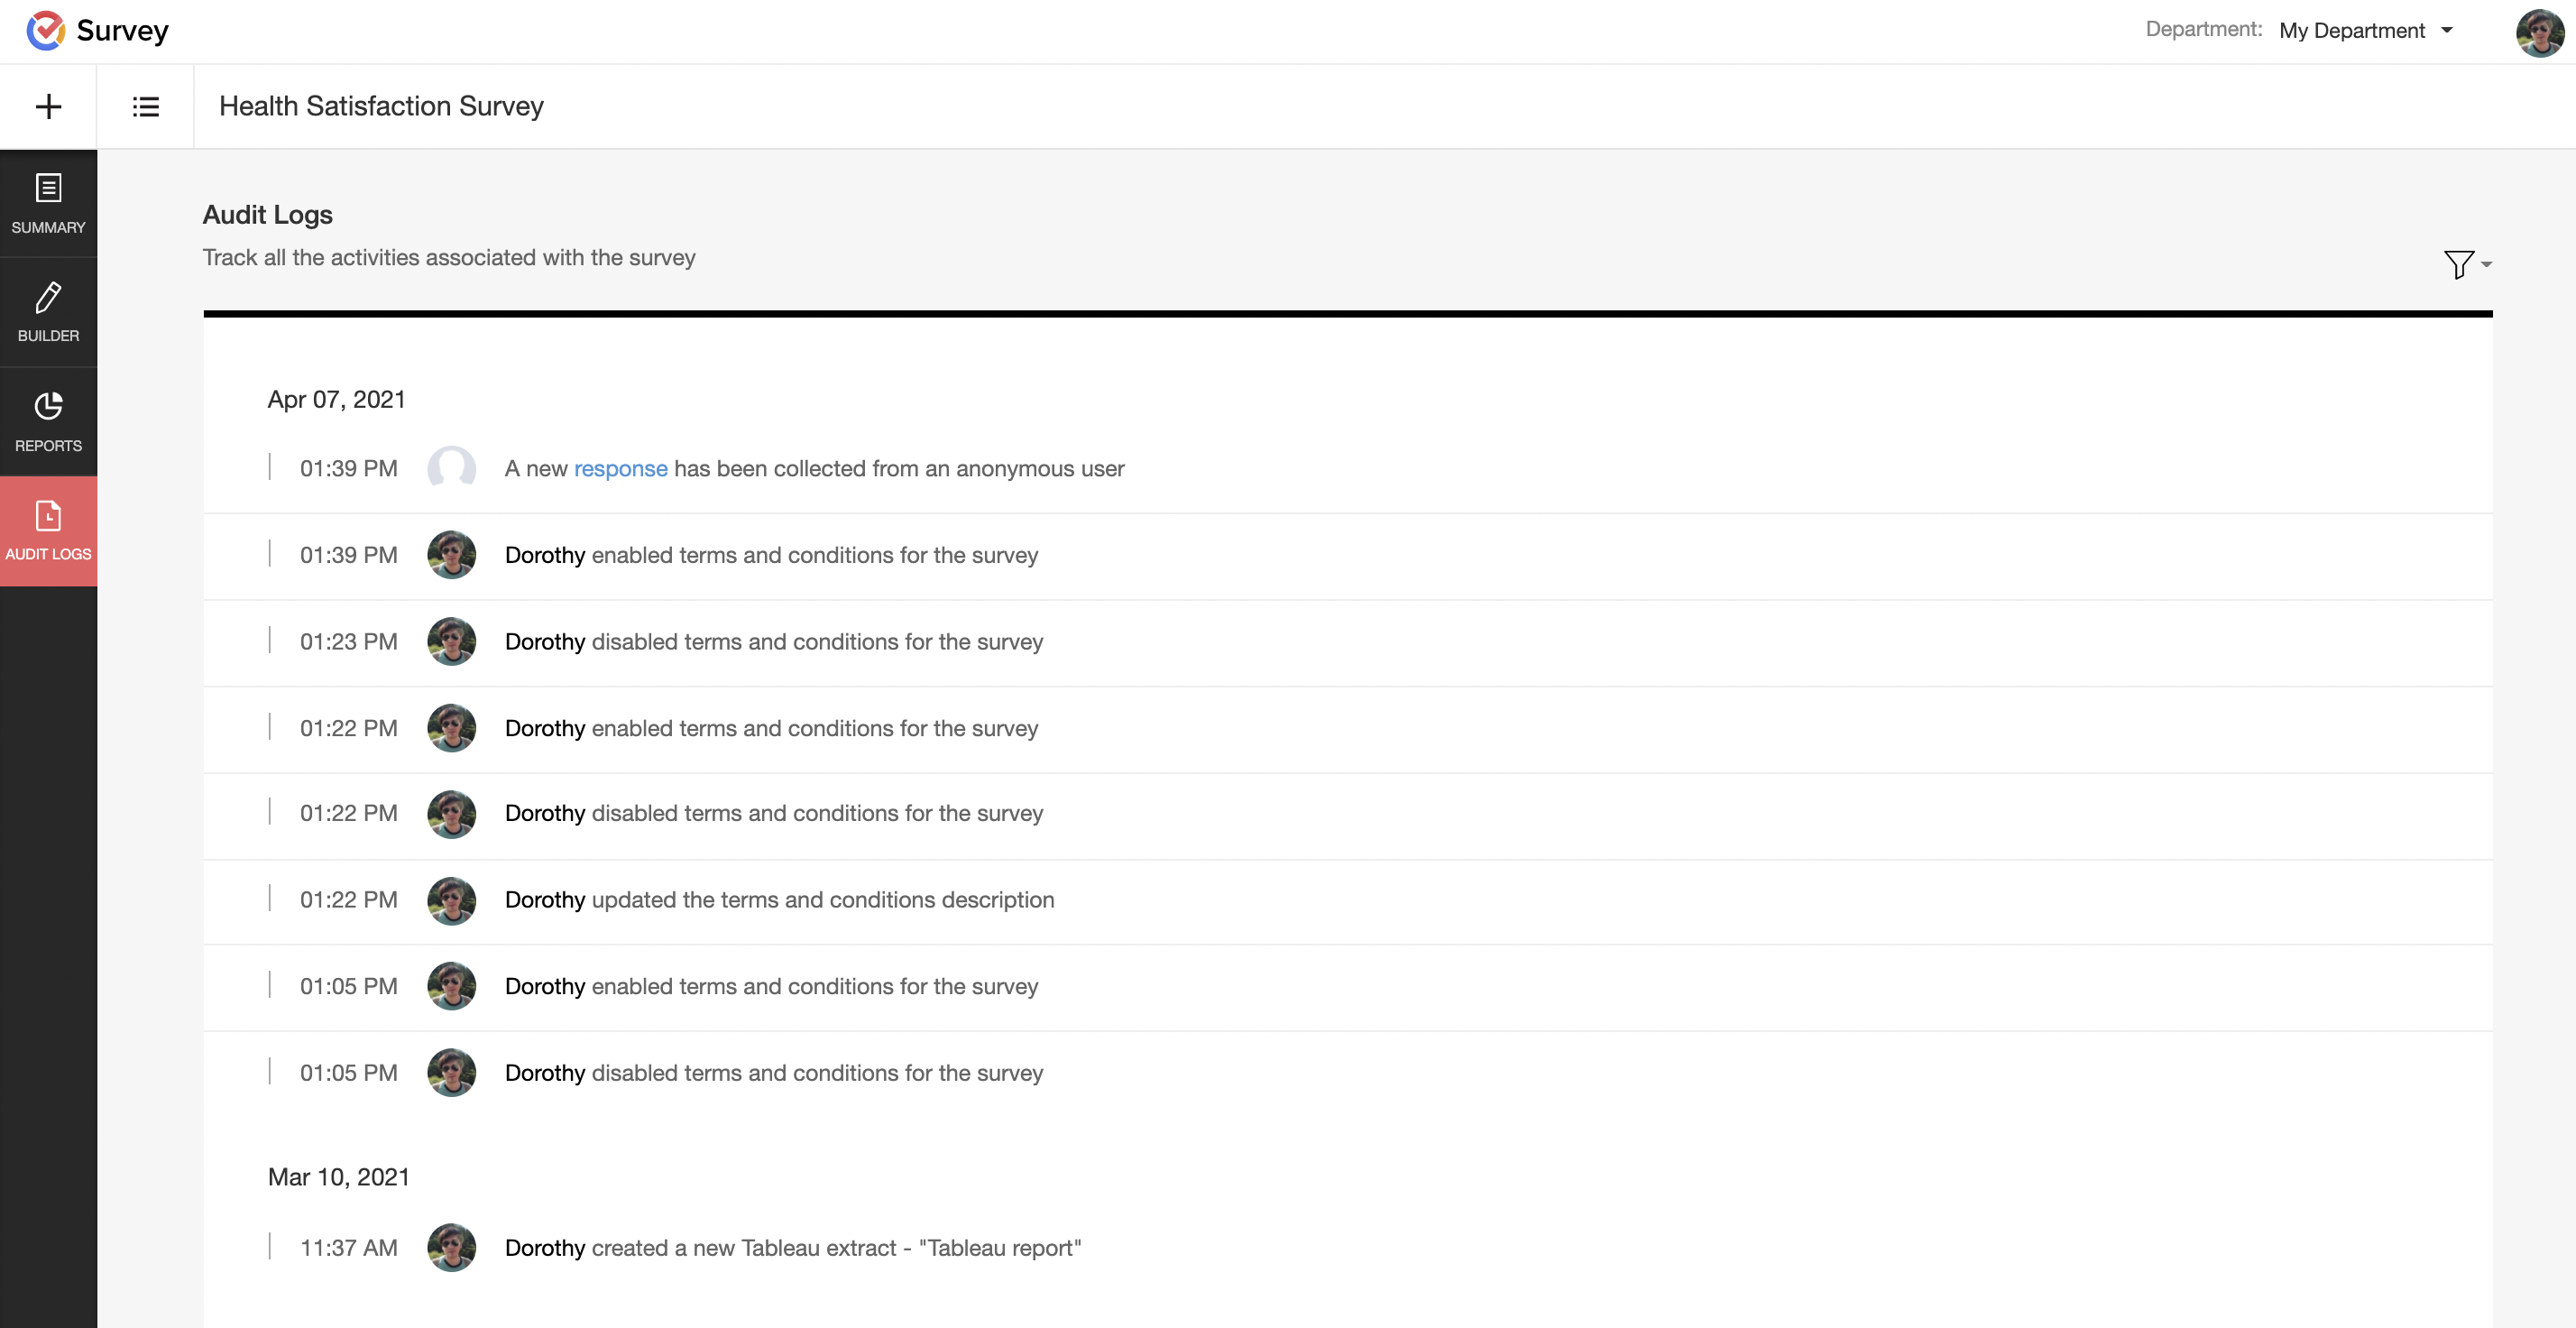Open the user profile avatar top right
The image size is (2576, 1328).
coord(2538,32)
